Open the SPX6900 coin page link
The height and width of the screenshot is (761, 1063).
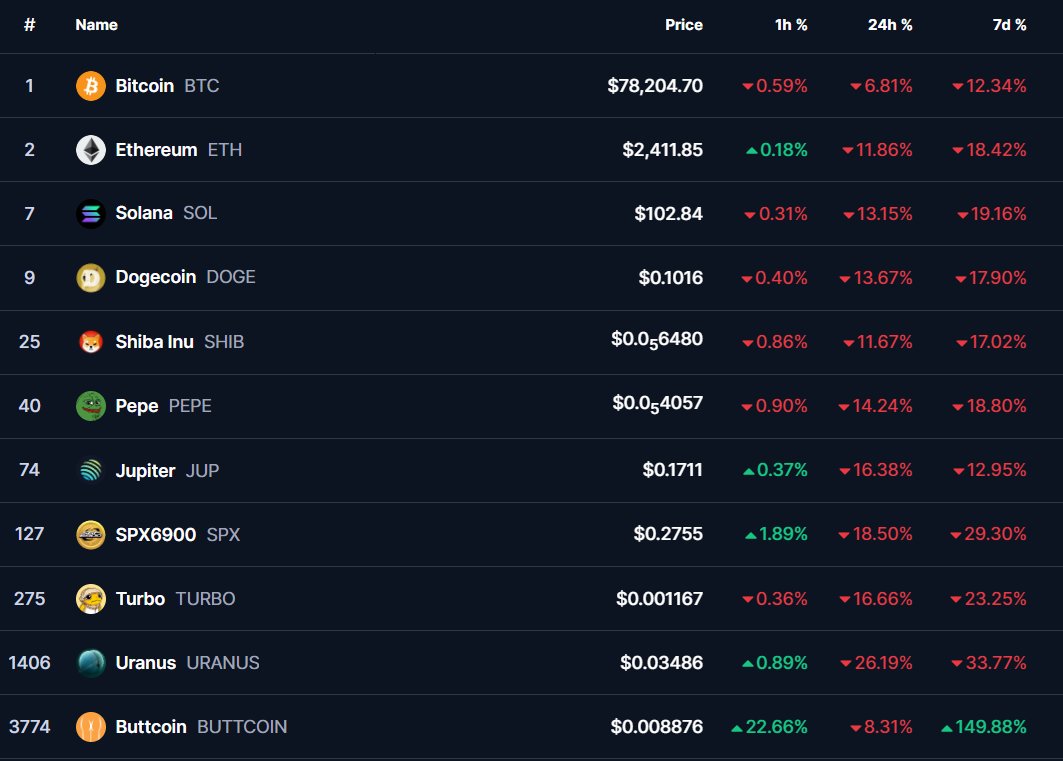pos(155,535)
